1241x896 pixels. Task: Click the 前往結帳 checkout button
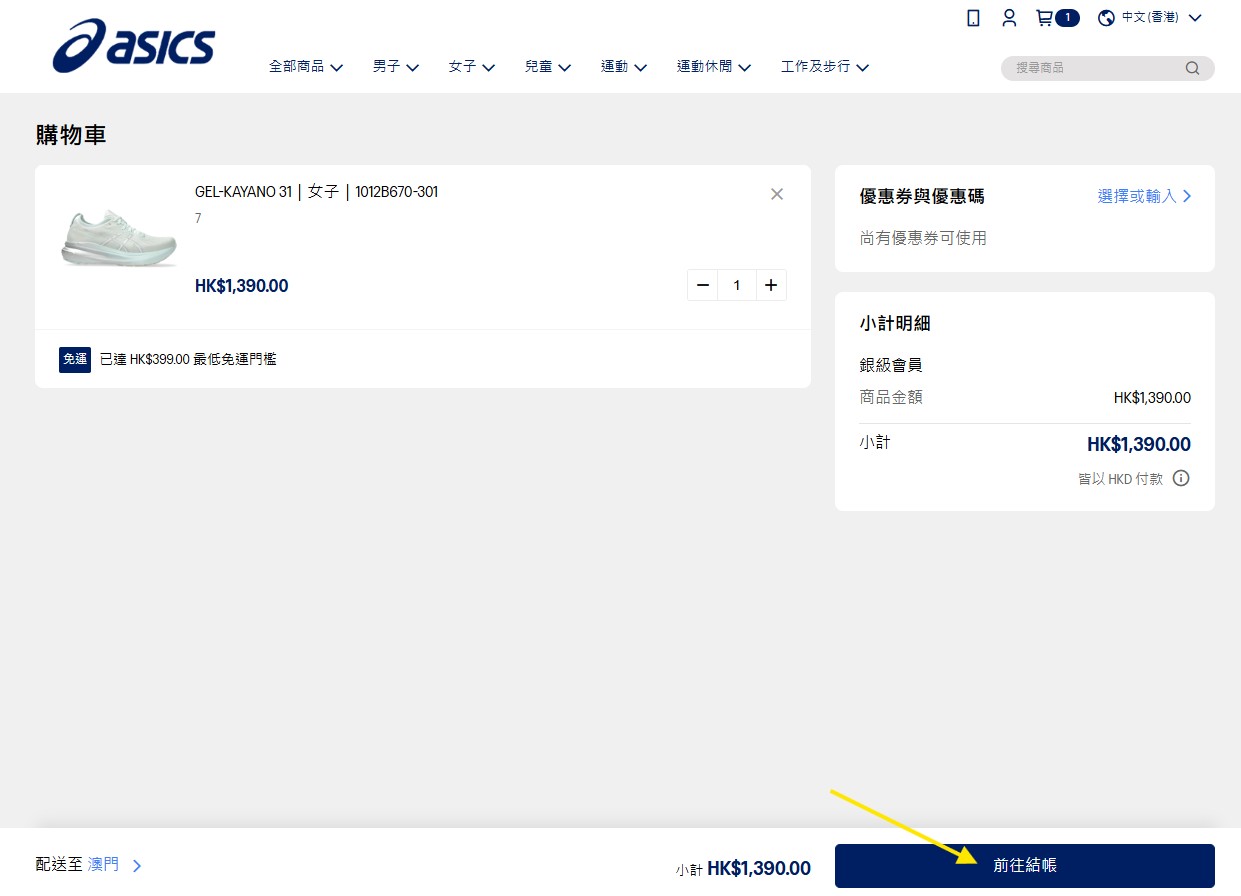(1025, 866)
